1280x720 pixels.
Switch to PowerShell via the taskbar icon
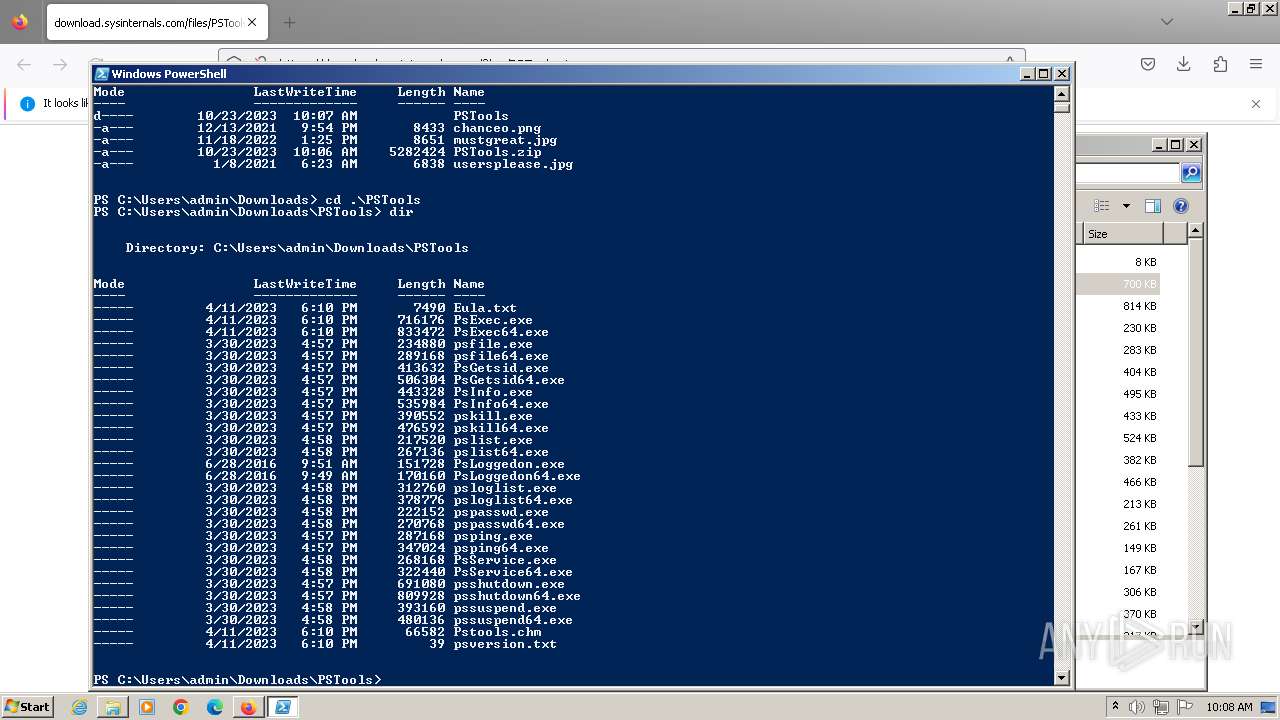pyautogui.click(x=282, y=707)
